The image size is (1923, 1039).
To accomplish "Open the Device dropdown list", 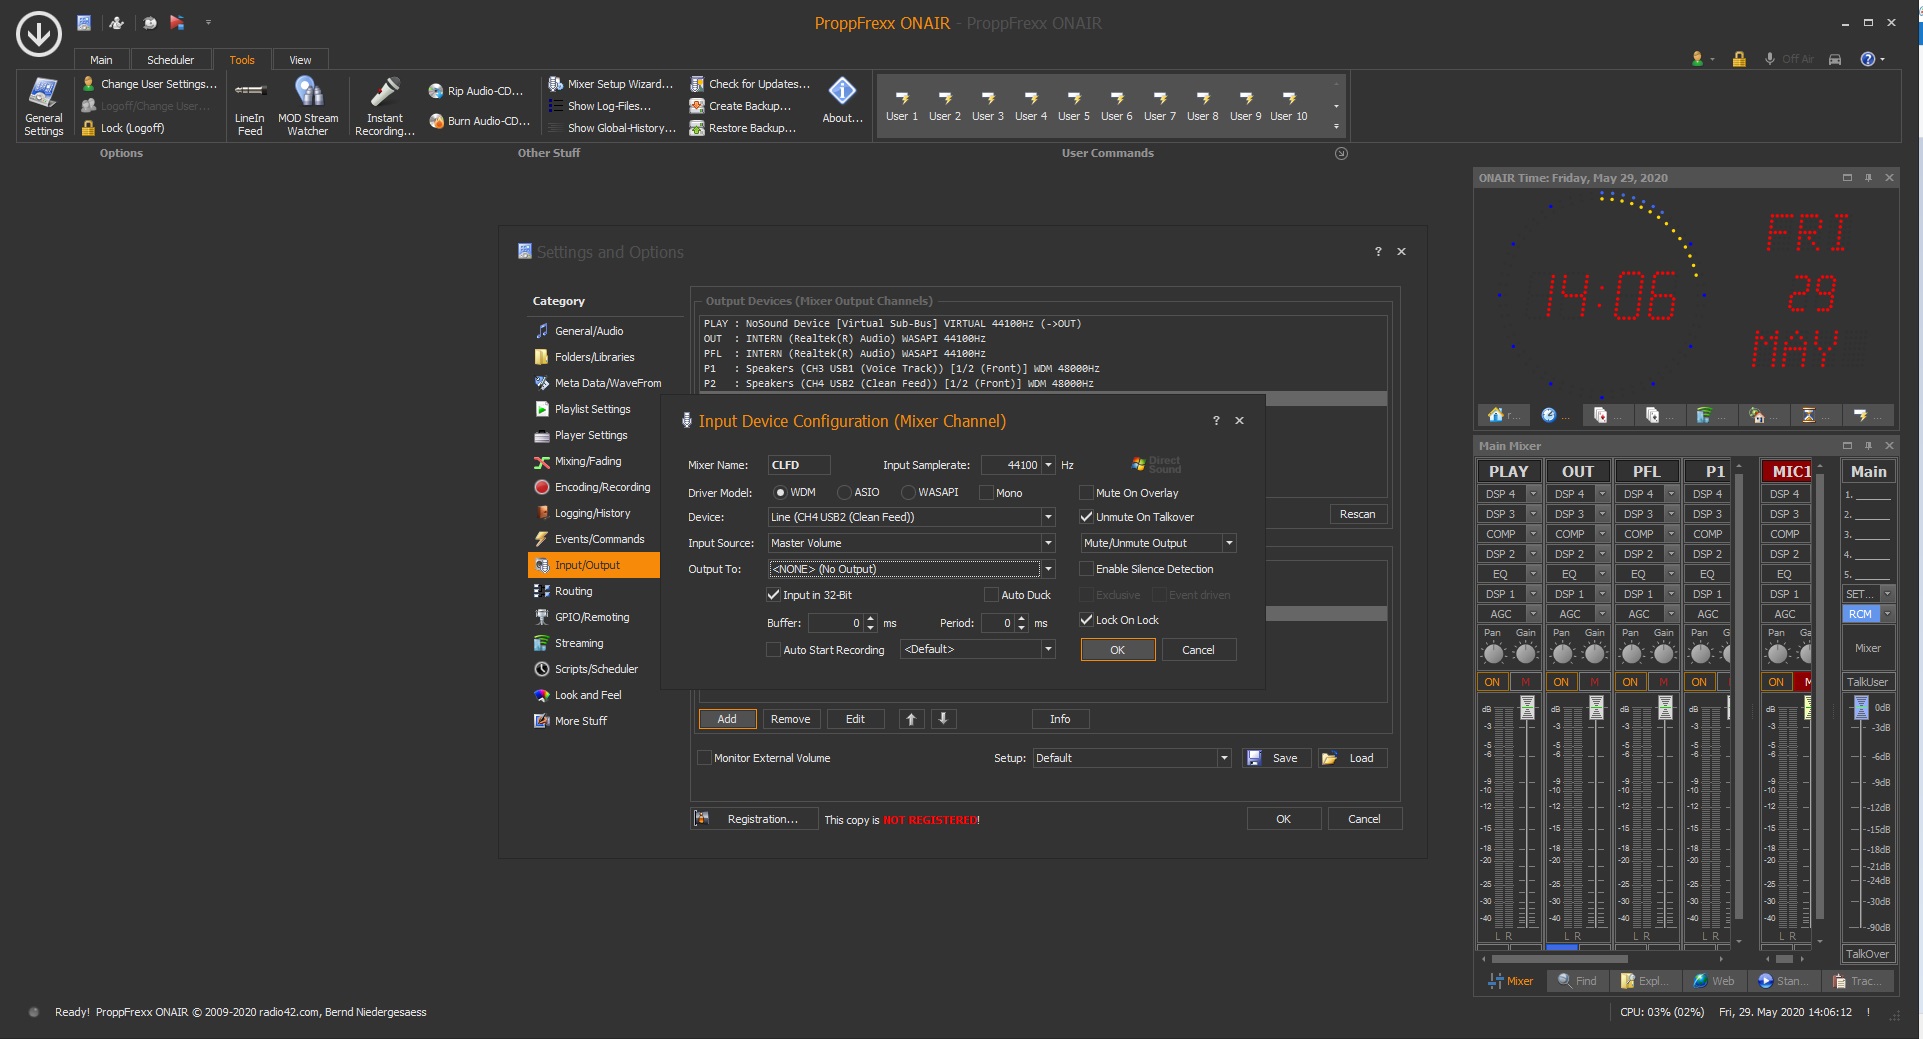I will click(1048, 517).
